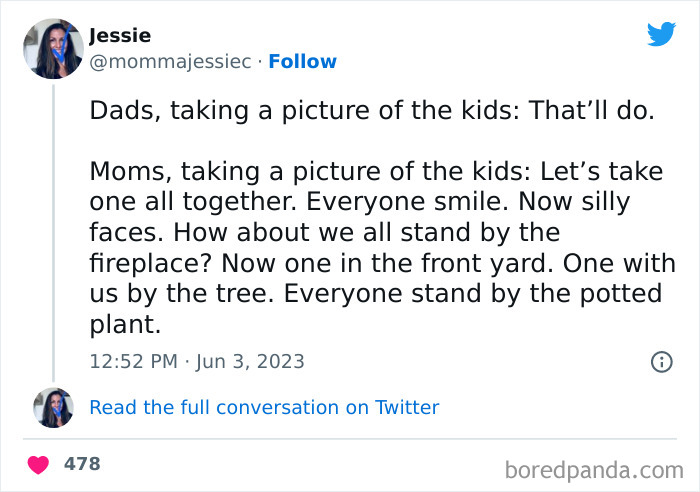Click the 478 likes count
The image size is (700, 492).
[82, 464]
